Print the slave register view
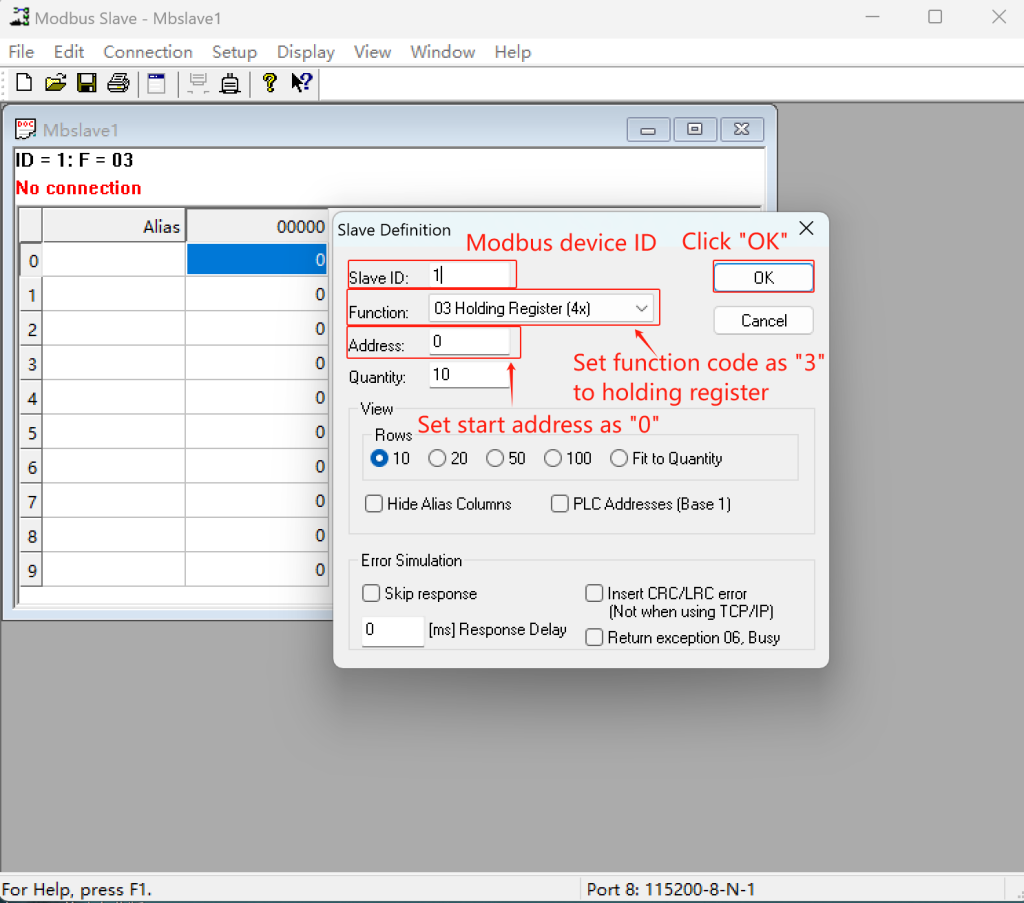 pyautogui.click(x=118, y=83)
